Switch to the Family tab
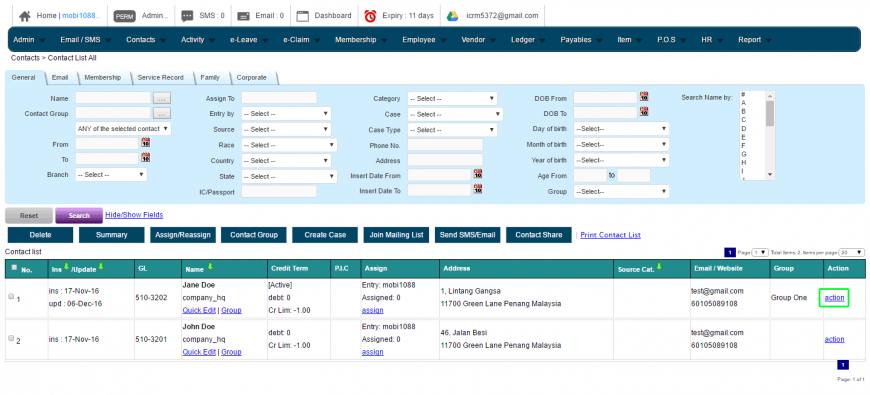The height and width of the screenshot is (395, 870). (210, 78)
